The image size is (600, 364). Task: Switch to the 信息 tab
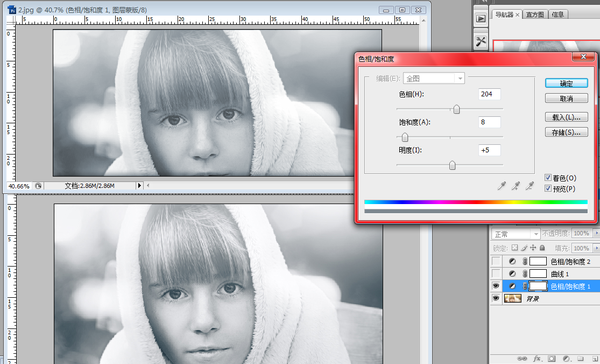pos(558,15)
